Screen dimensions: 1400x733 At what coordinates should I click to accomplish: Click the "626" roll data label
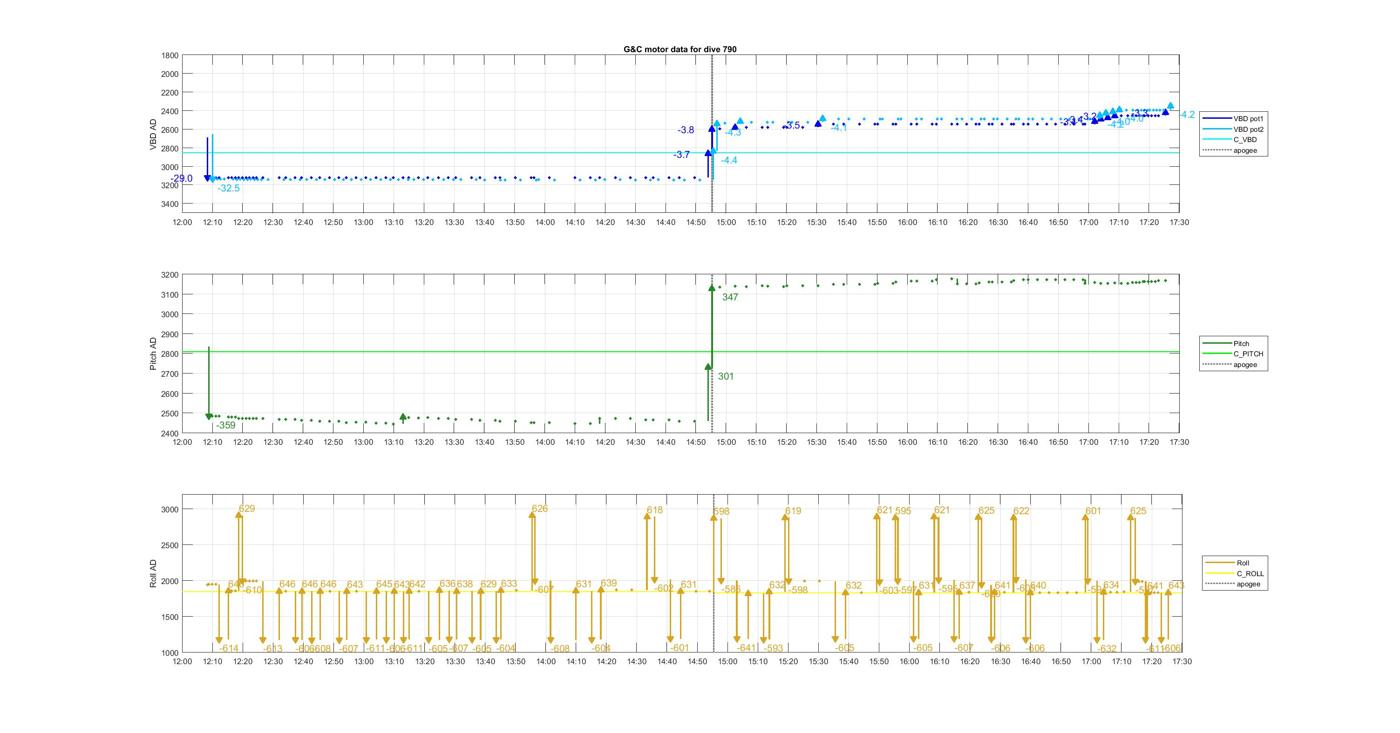point(540,509)
